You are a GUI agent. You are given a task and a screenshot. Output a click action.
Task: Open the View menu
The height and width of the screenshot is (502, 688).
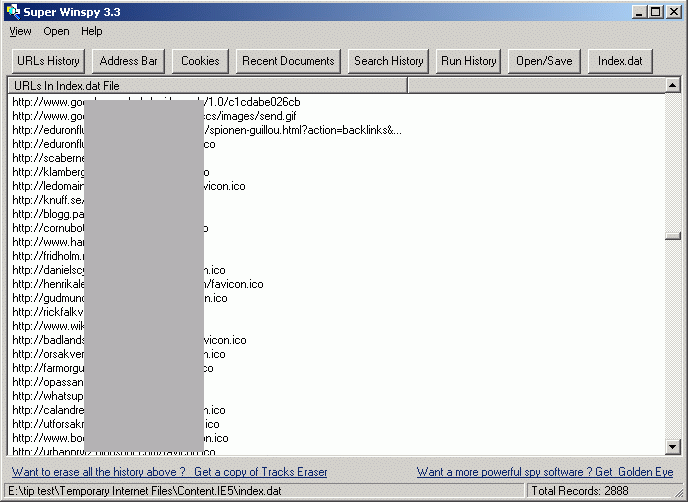[x=20, y=32]
